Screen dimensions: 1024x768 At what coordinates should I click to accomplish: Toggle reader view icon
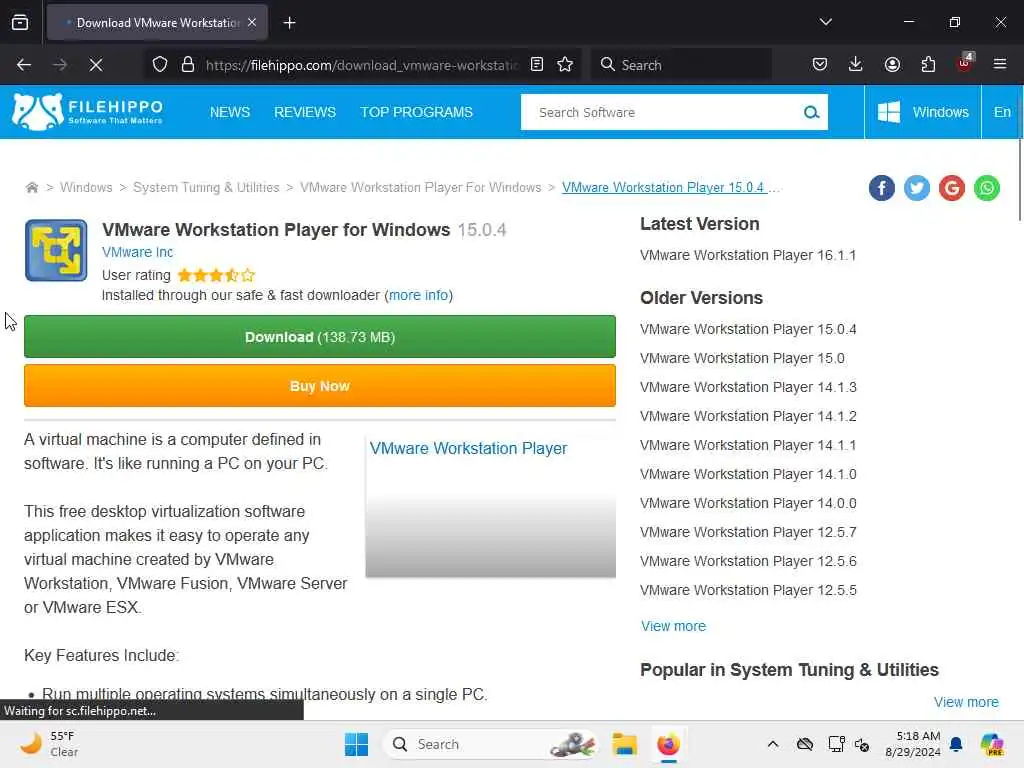(x=537, y=65)
